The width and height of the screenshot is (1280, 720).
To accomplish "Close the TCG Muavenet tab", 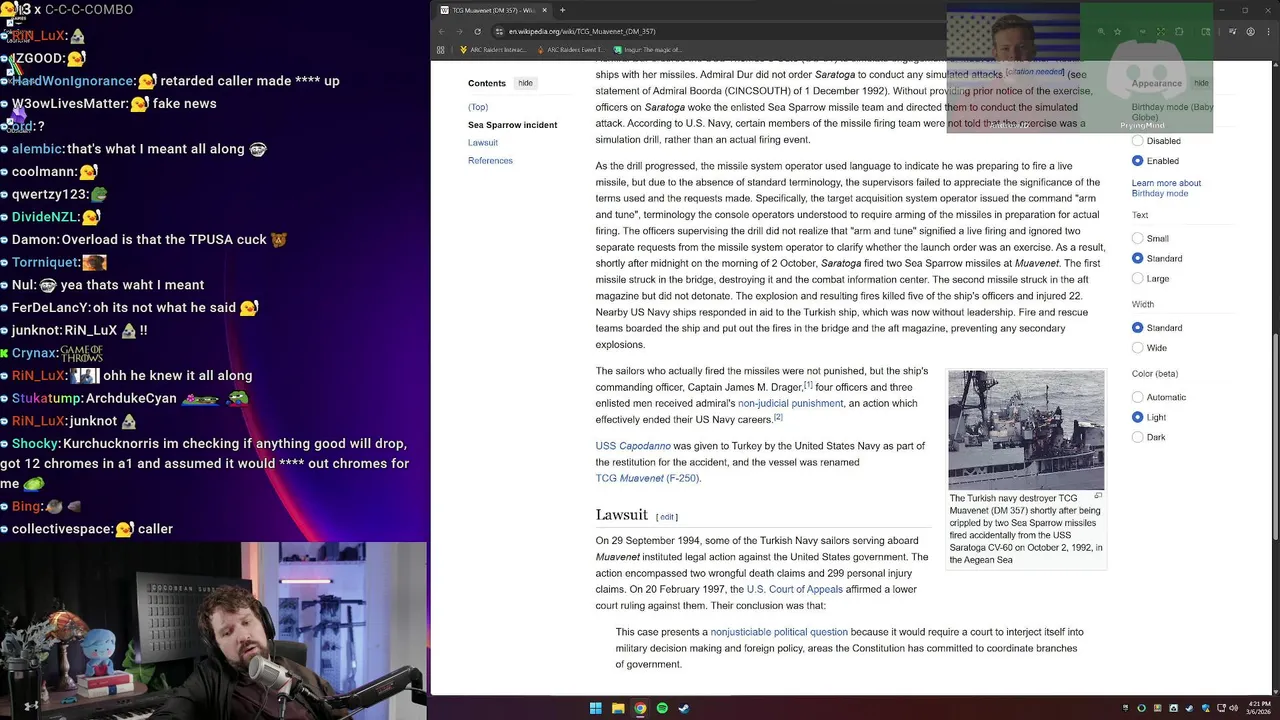I will pyautogui.click(x=544, y=10).
